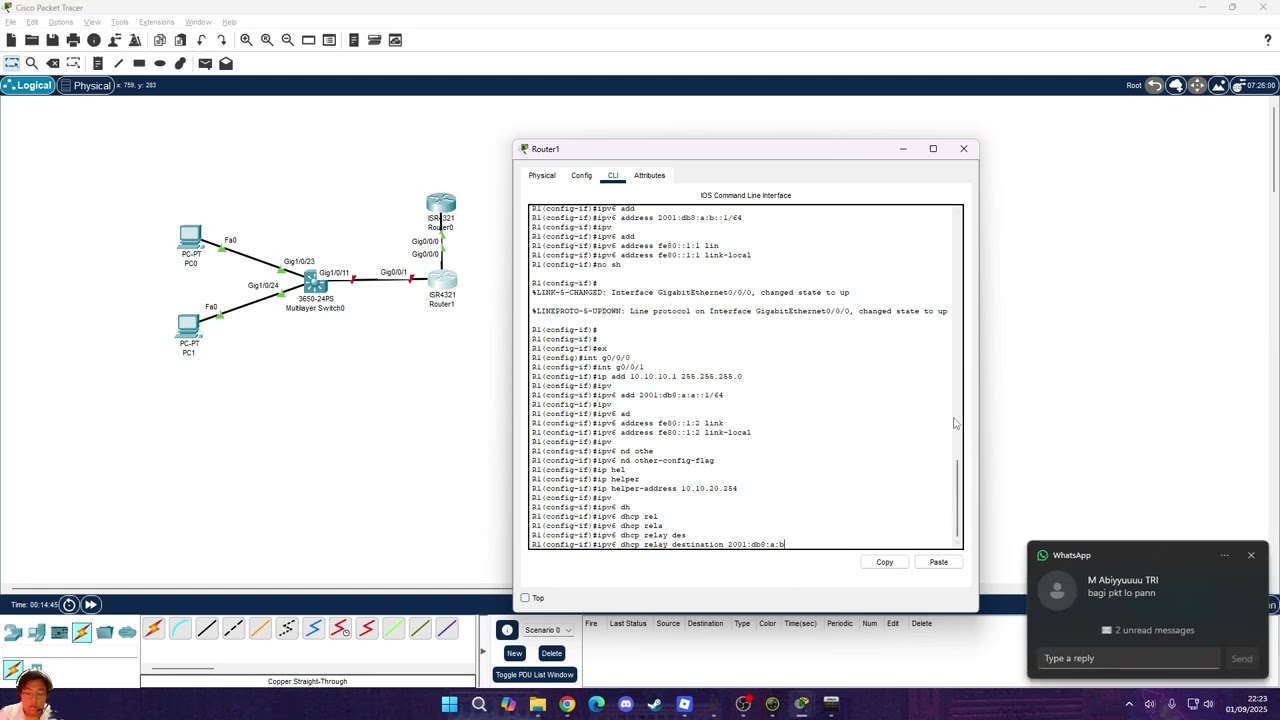Open file using the folder icon
This screenshot has height=720, width=1280.
tap(32, 40)
